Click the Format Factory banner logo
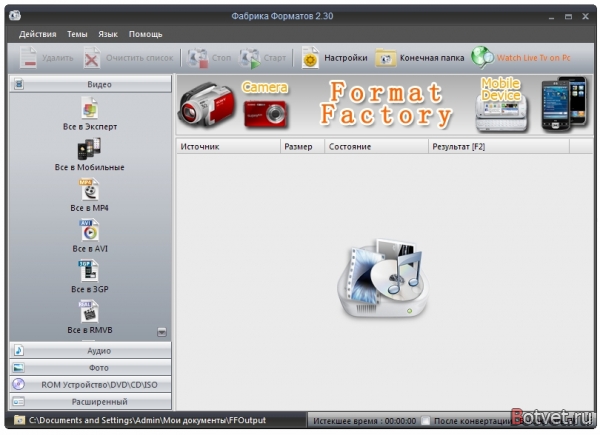The width and height of the screenshot is (600, 435). coord(386,104)
